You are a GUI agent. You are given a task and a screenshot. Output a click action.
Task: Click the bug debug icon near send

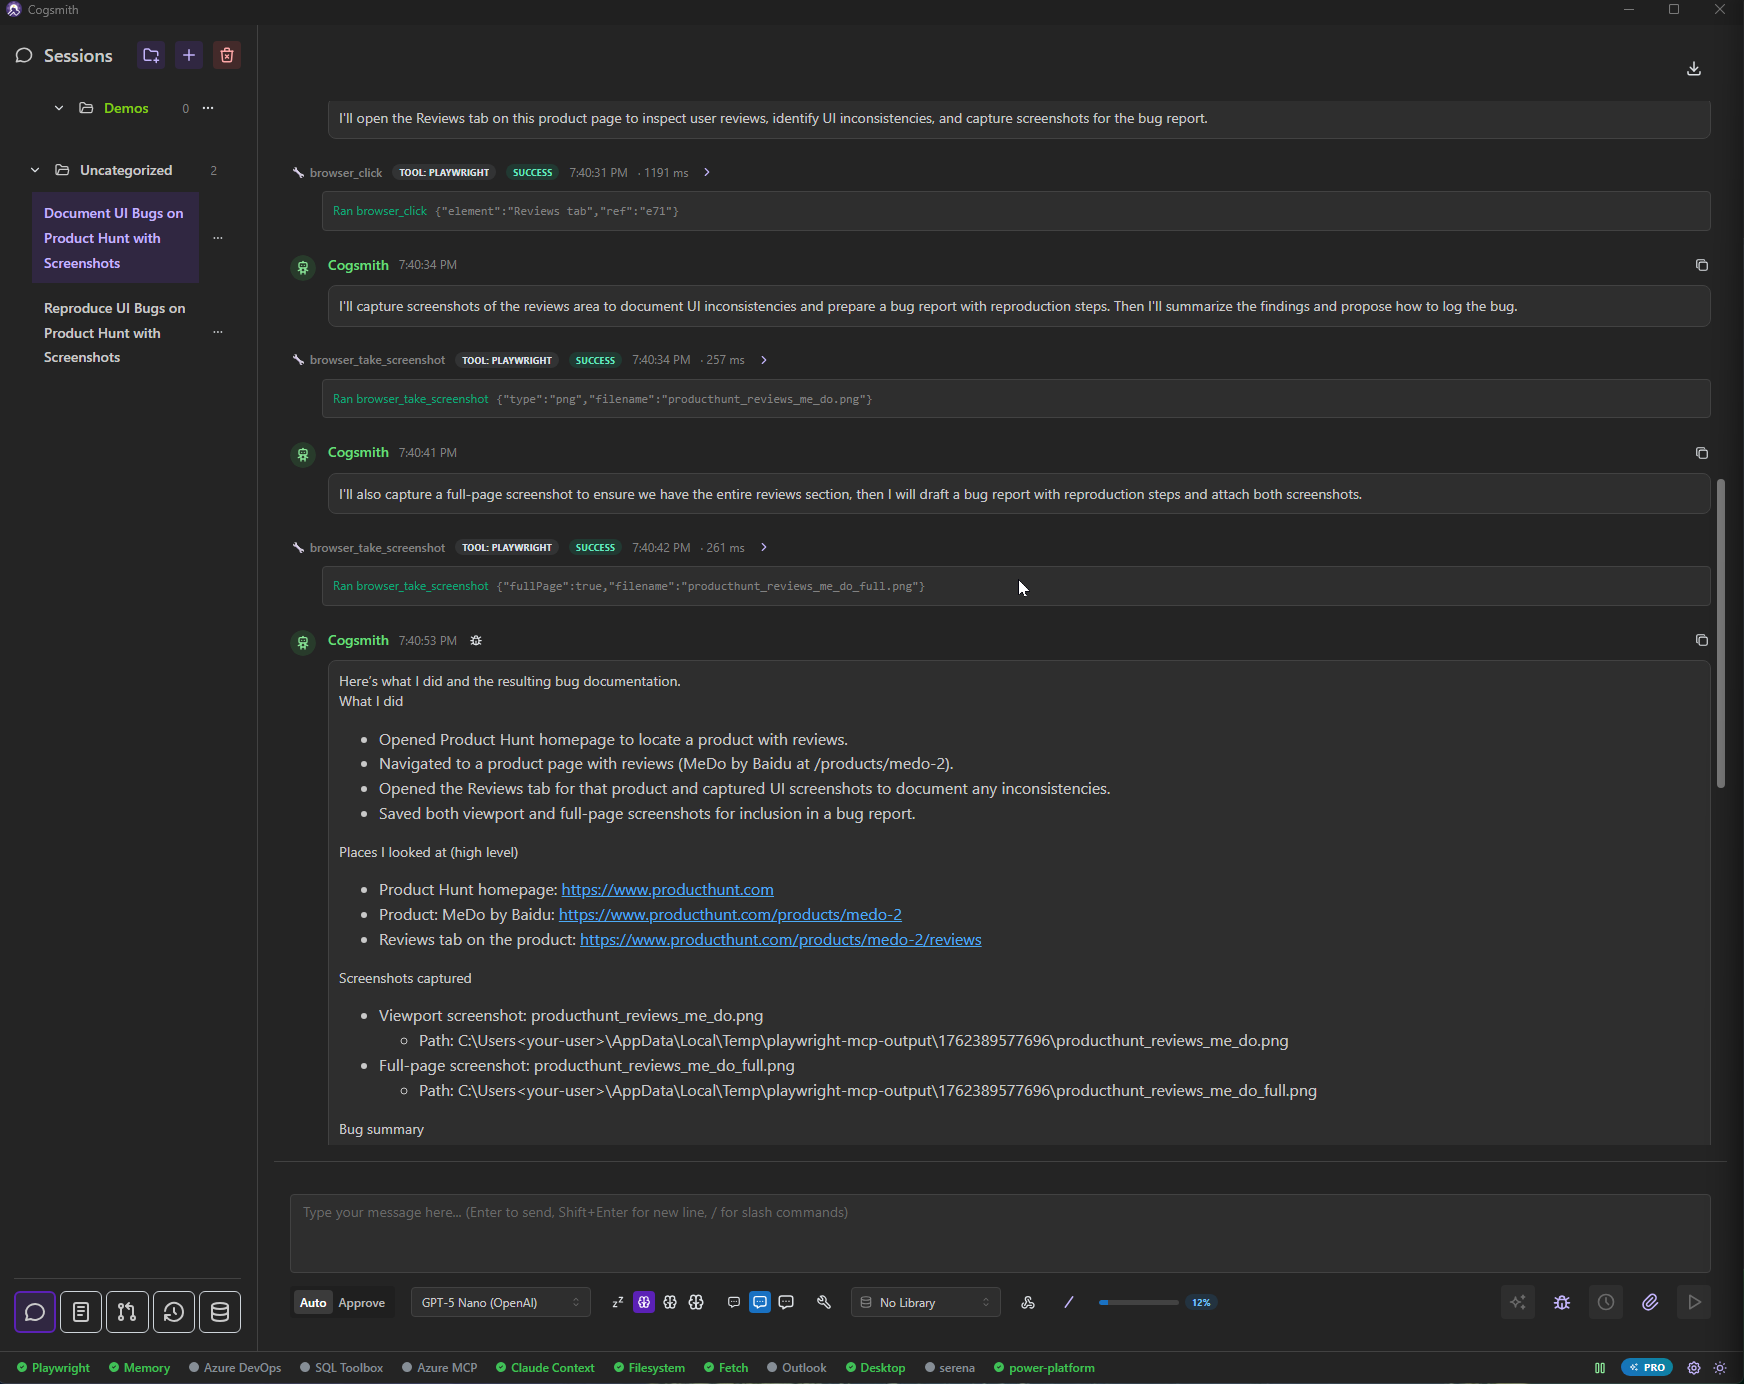pos(1562,1302)
